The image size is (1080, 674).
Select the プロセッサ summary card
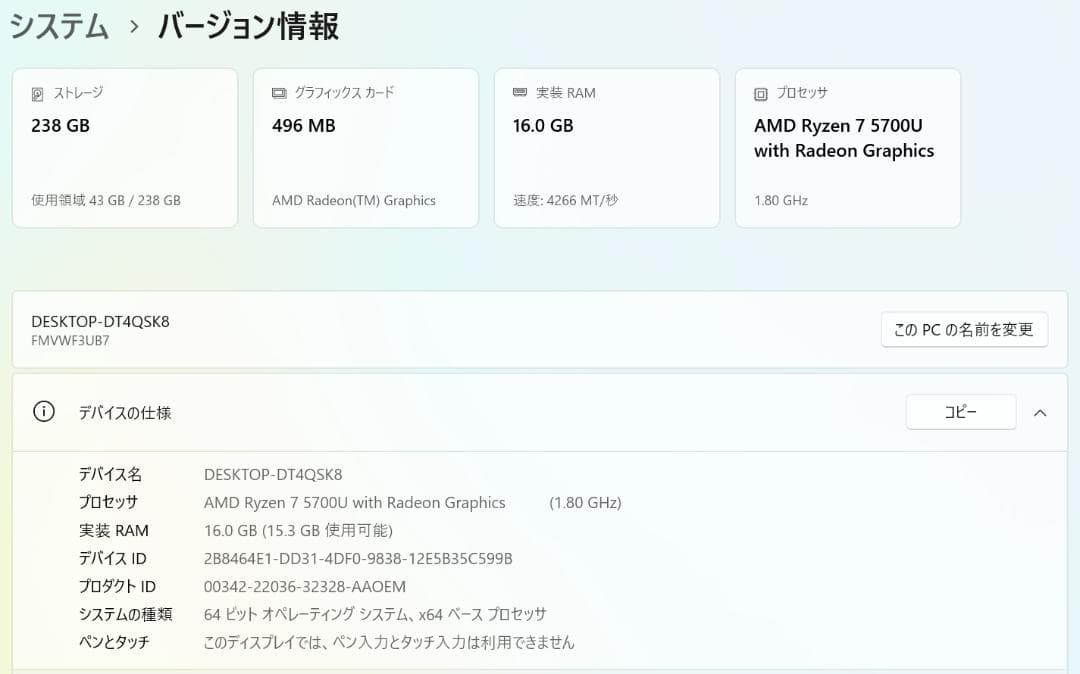(847, 148)
